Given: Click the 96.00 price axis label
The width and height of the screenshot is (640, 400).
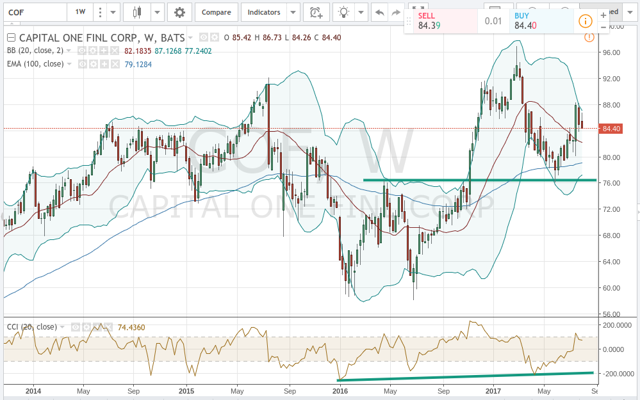Looking at the screenshot, I should [611, 53].
